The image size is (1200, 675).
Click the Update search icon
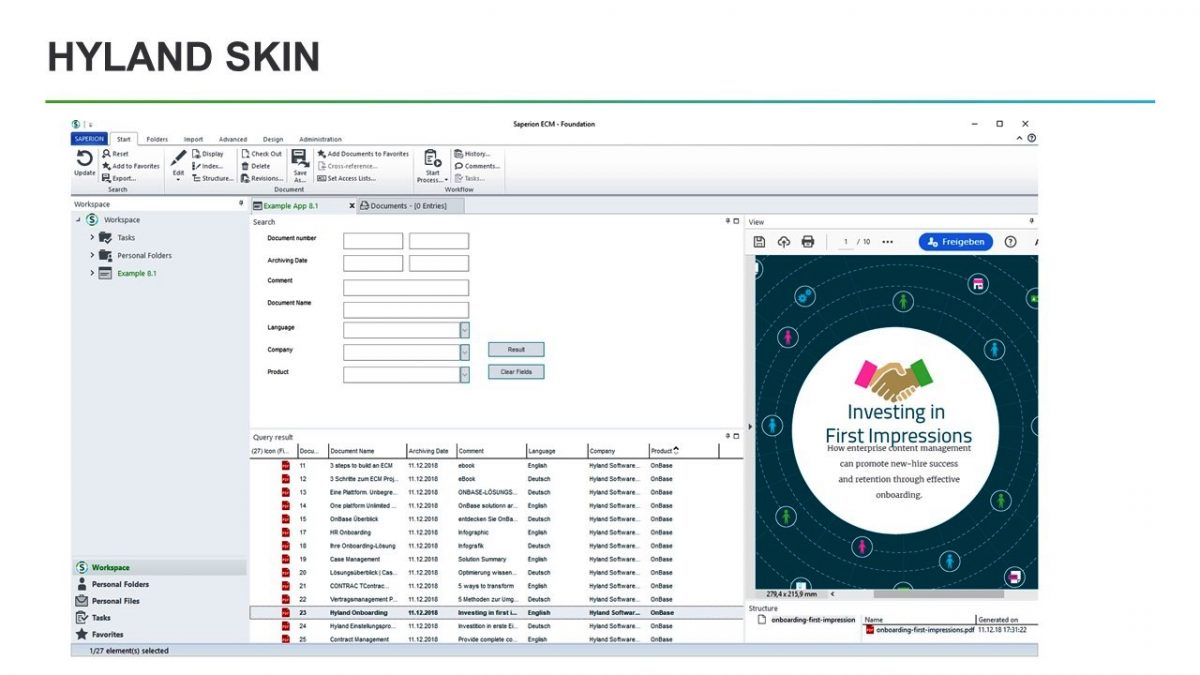pos(84,161)
